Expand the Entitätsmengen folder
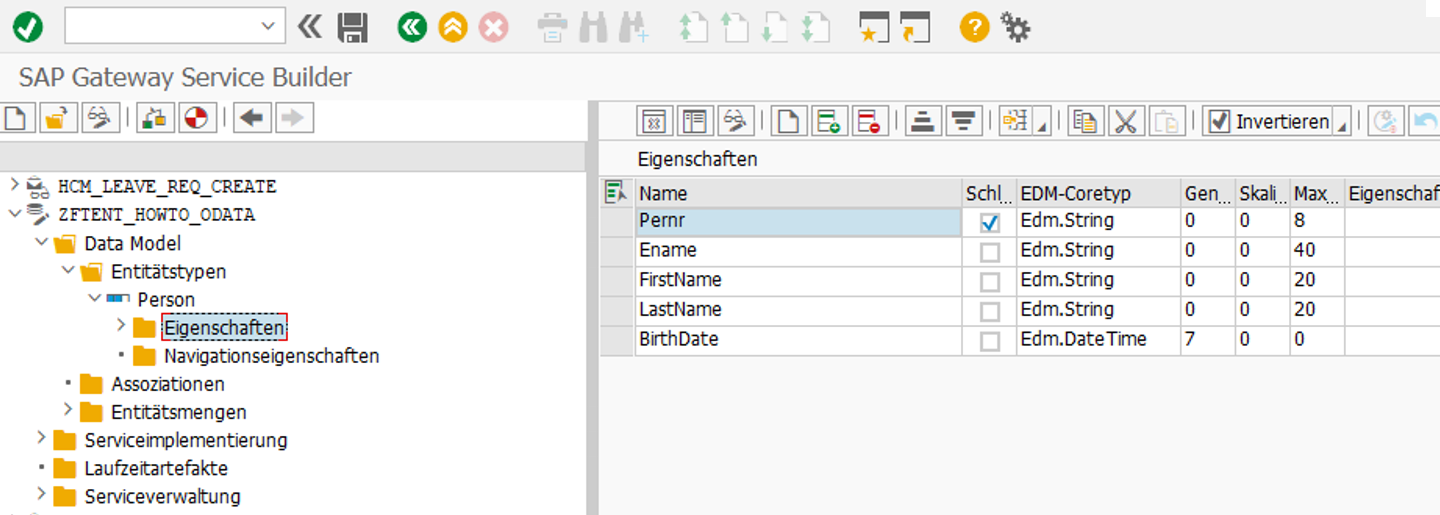 click(x=68, y=411)
